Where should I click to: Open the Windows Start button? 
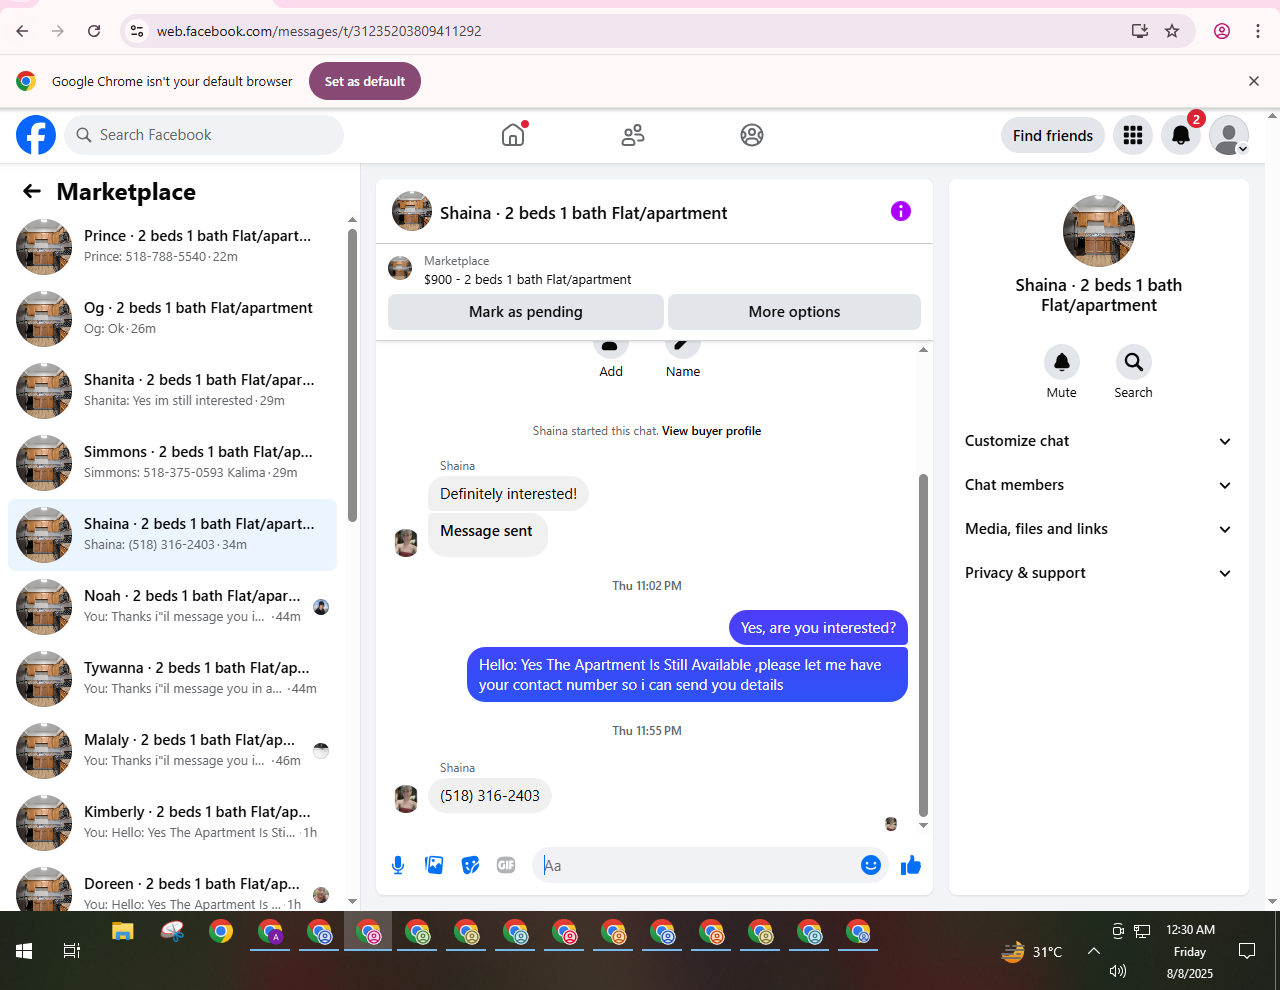click(24, 951)
